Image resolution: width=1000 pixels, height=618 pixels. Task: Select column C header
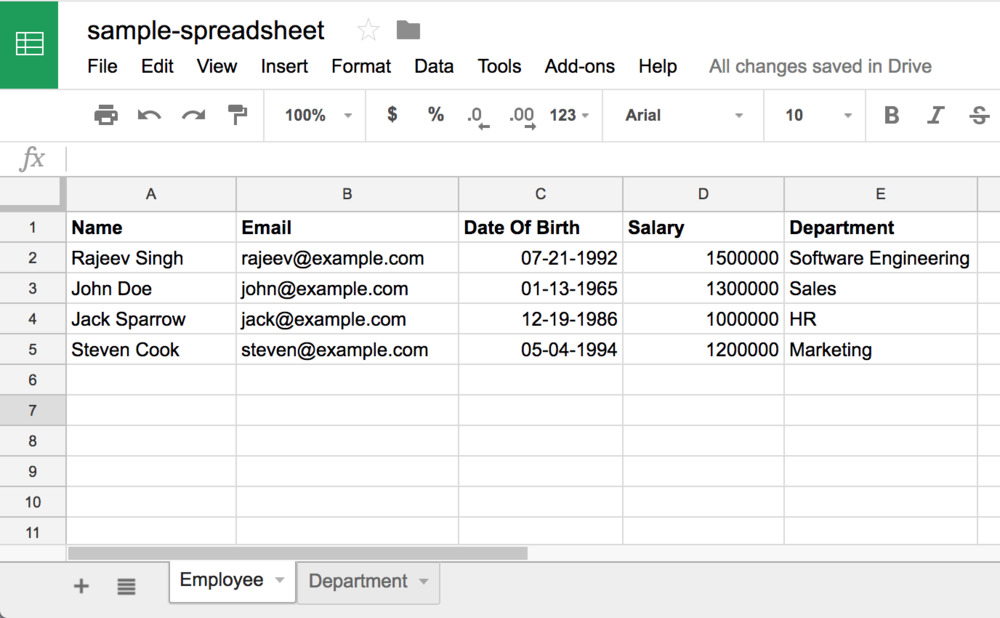tap(540, 194)
